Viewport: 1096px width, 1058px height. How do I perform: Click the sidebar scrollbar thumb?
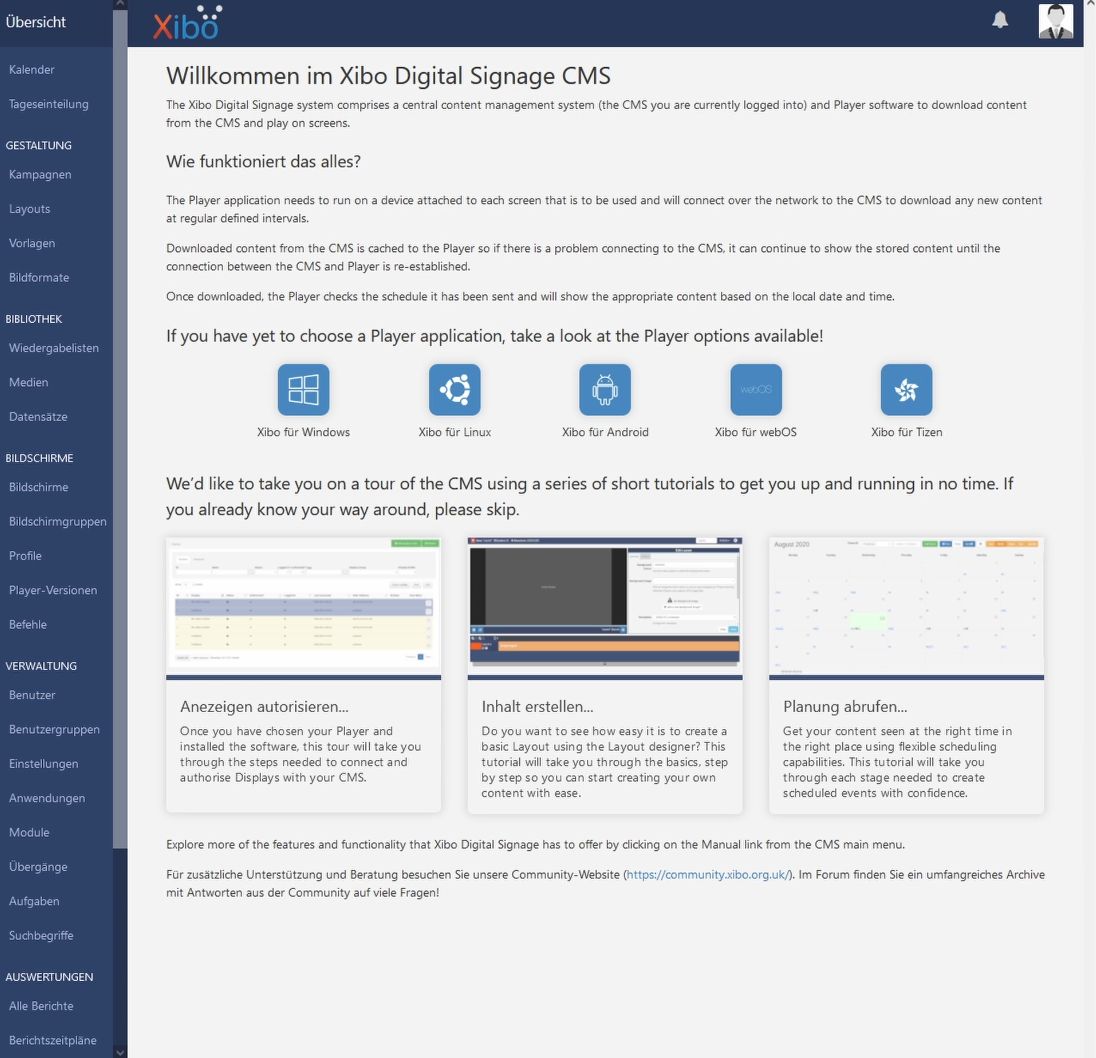point(120,429)
